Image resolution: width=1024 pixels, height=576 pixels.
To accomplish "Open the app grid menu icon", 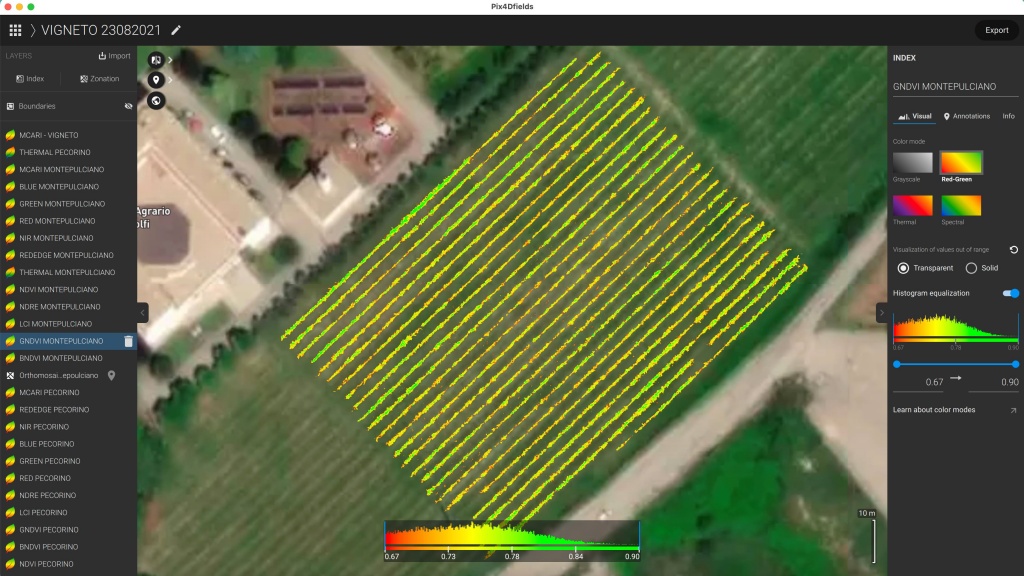I will [15, 30].
